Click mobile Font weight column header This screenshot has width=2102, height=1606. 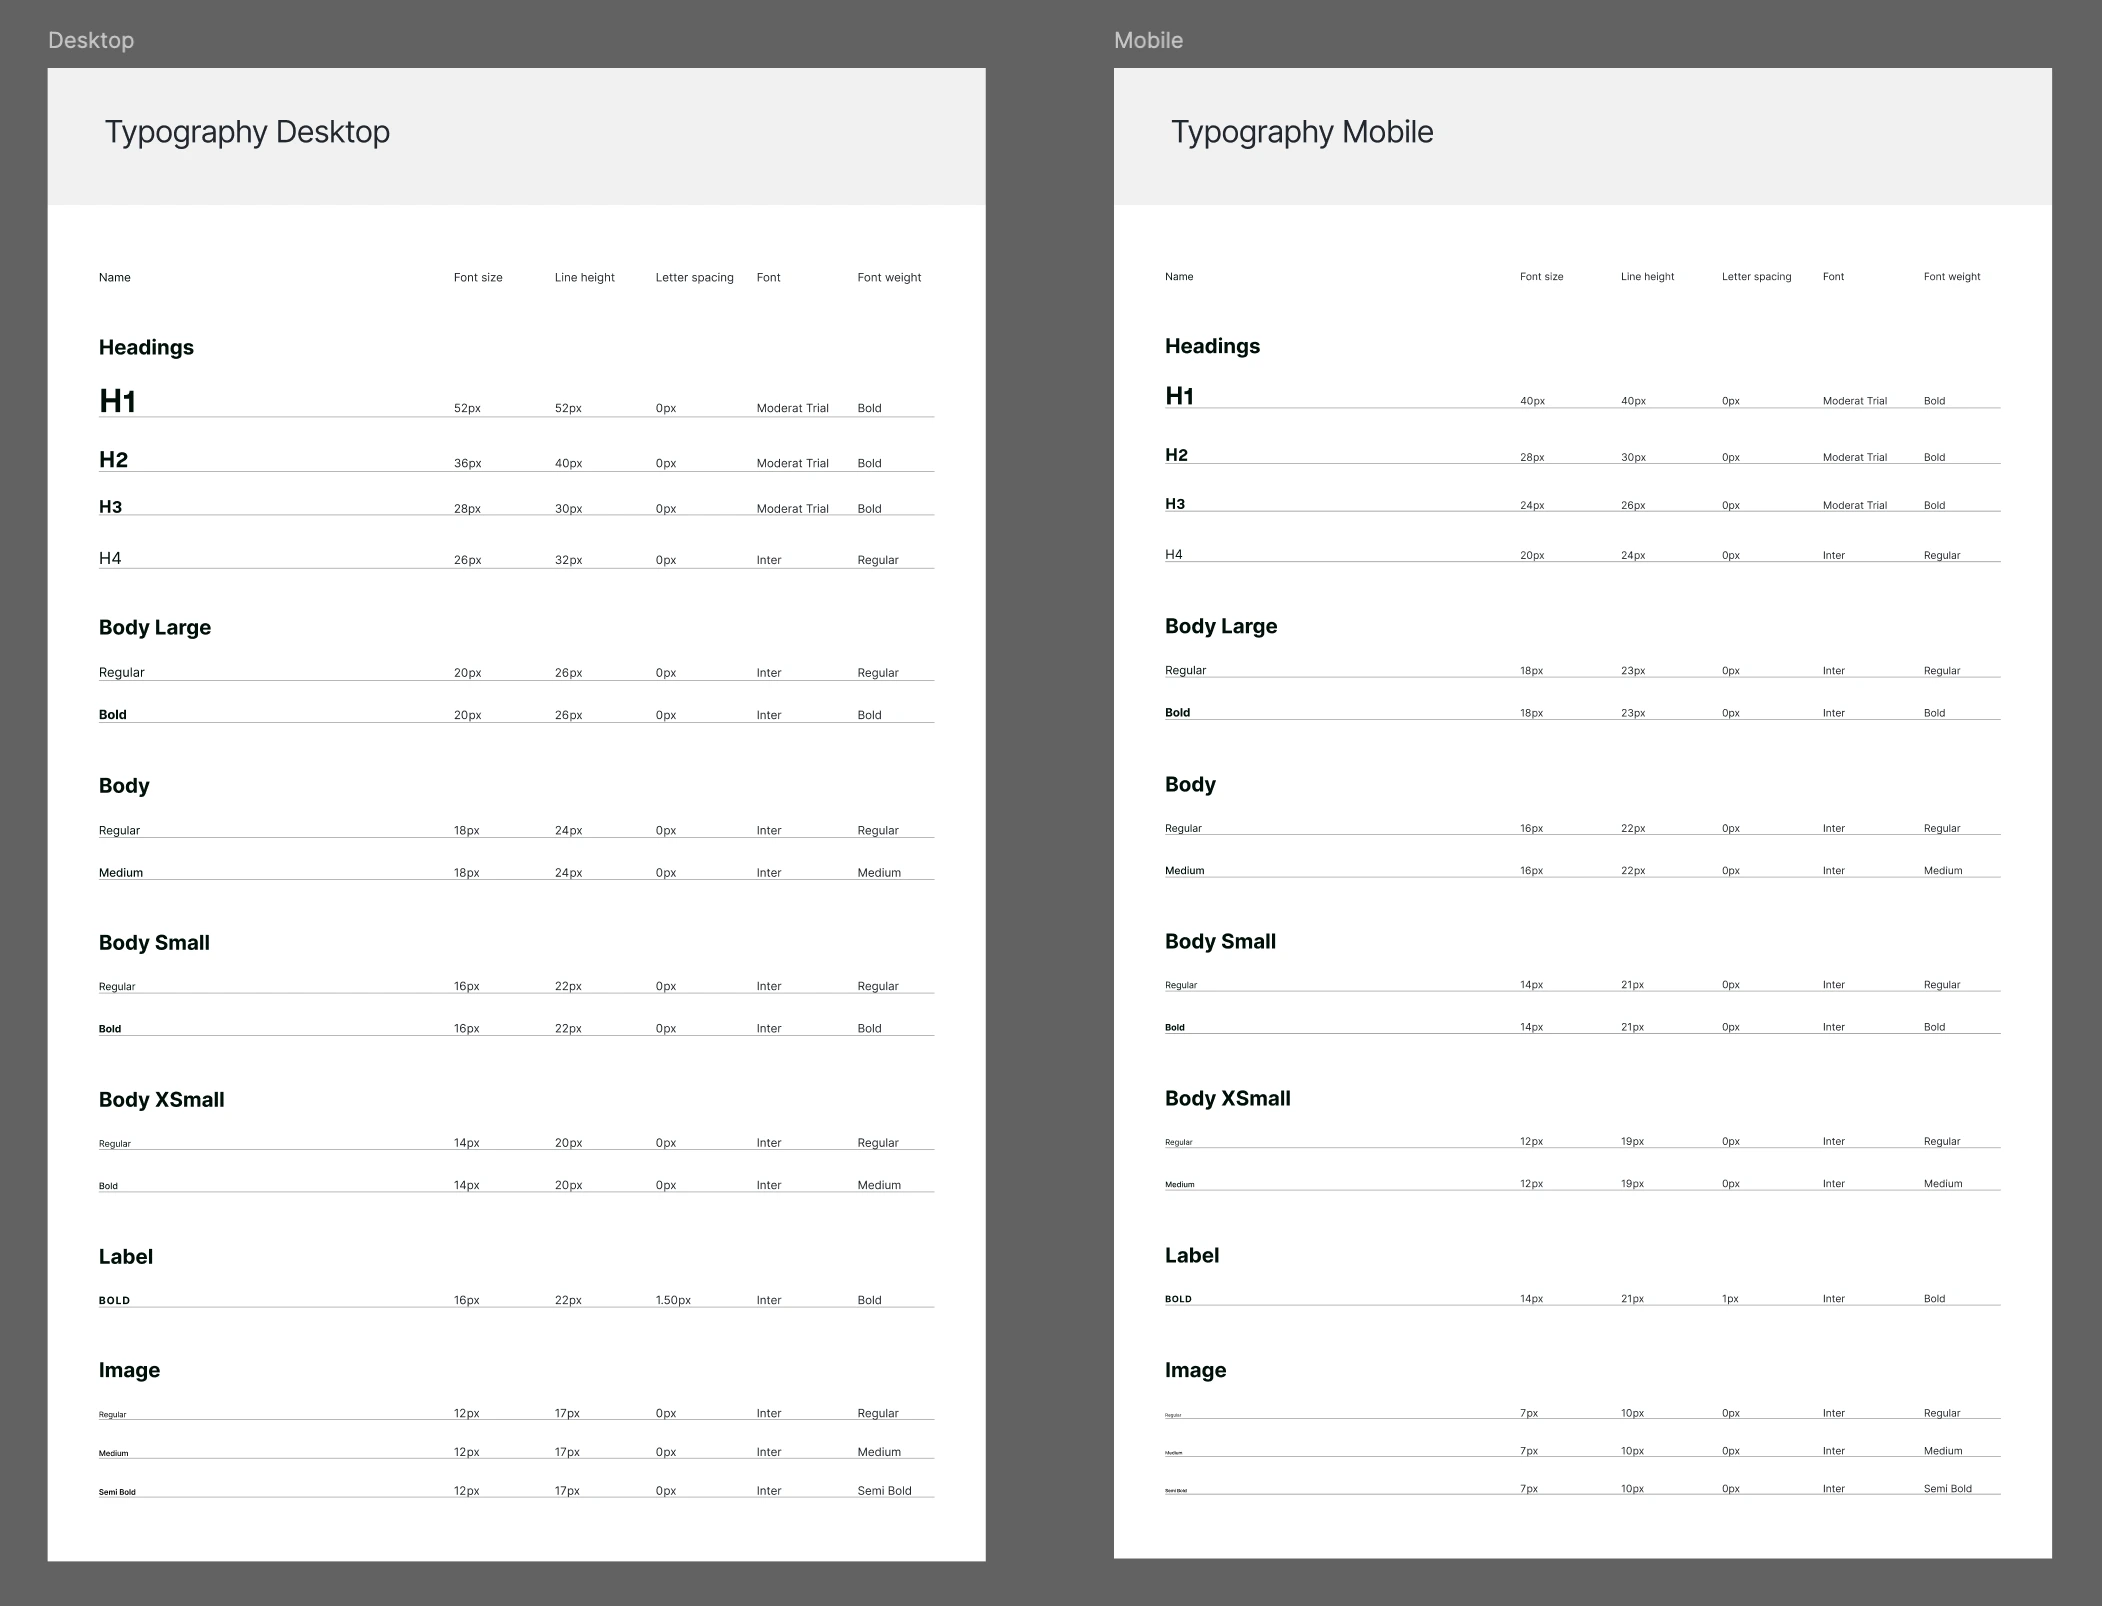(x=1951, y=277)
